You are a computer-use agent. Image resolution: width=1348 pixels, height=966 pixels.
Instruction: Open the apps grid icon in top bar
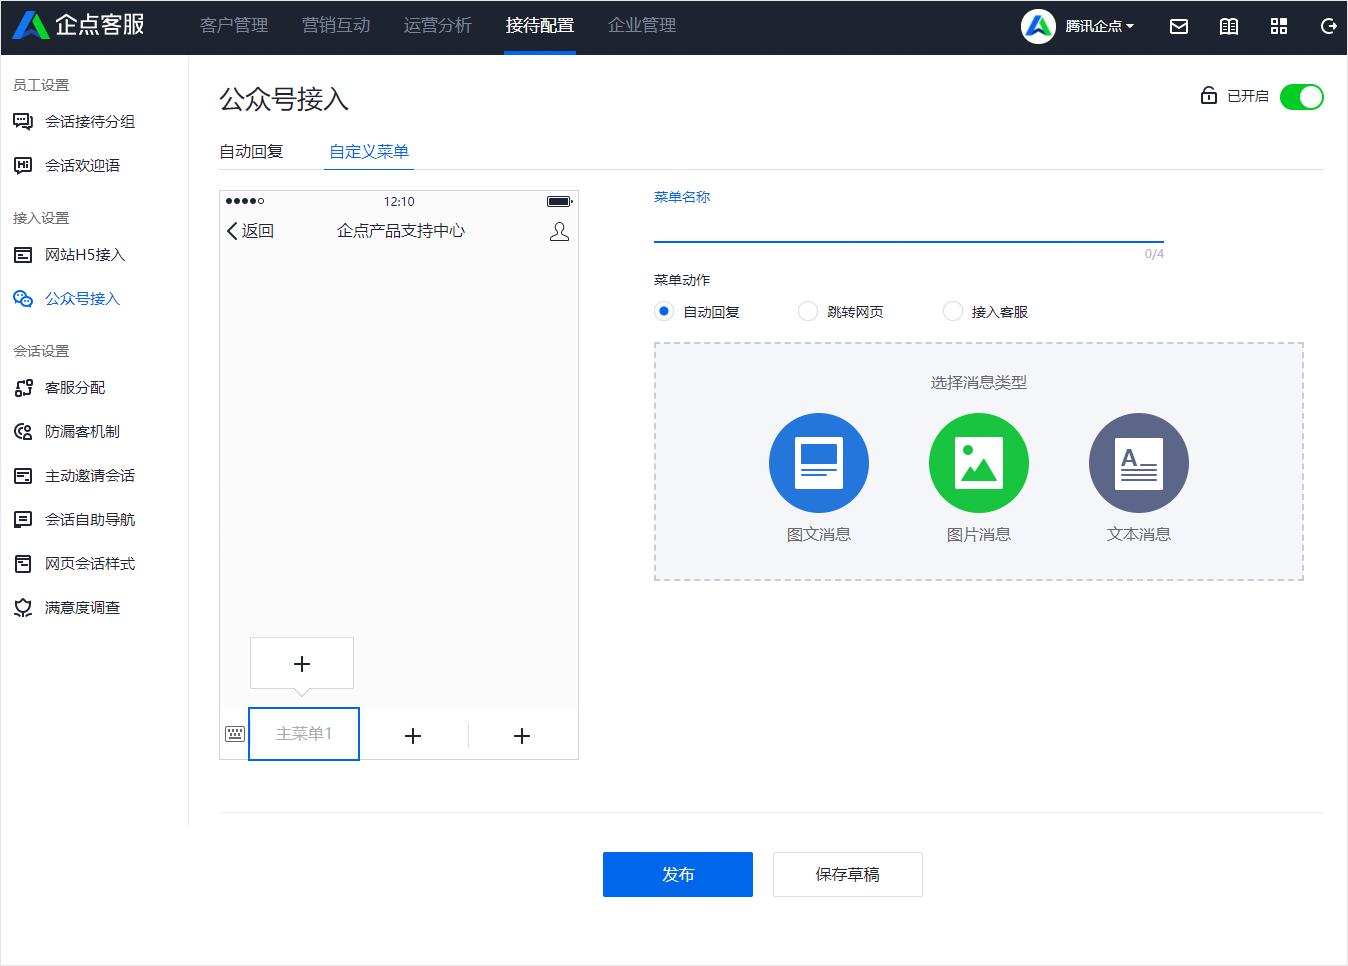click(x=1279, y=26)
